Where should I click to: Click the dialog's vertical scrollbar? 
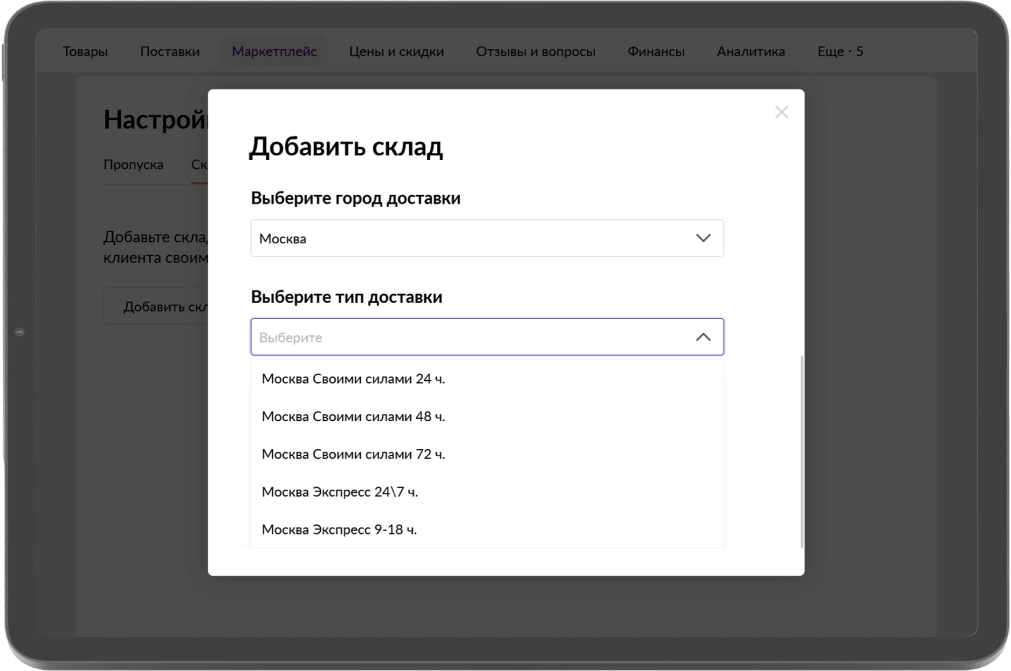[x=801, y=450]
